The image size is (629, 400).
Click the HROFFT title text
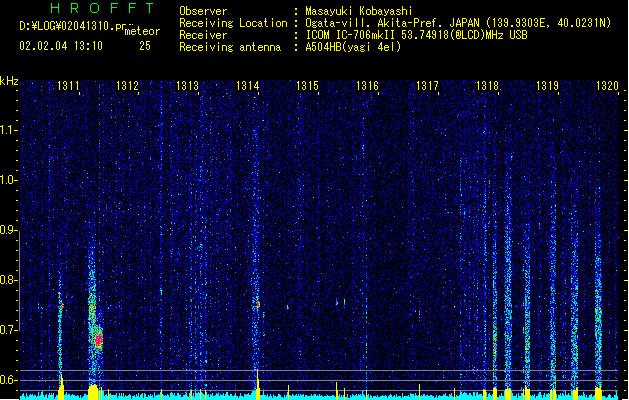click(102, 8)
